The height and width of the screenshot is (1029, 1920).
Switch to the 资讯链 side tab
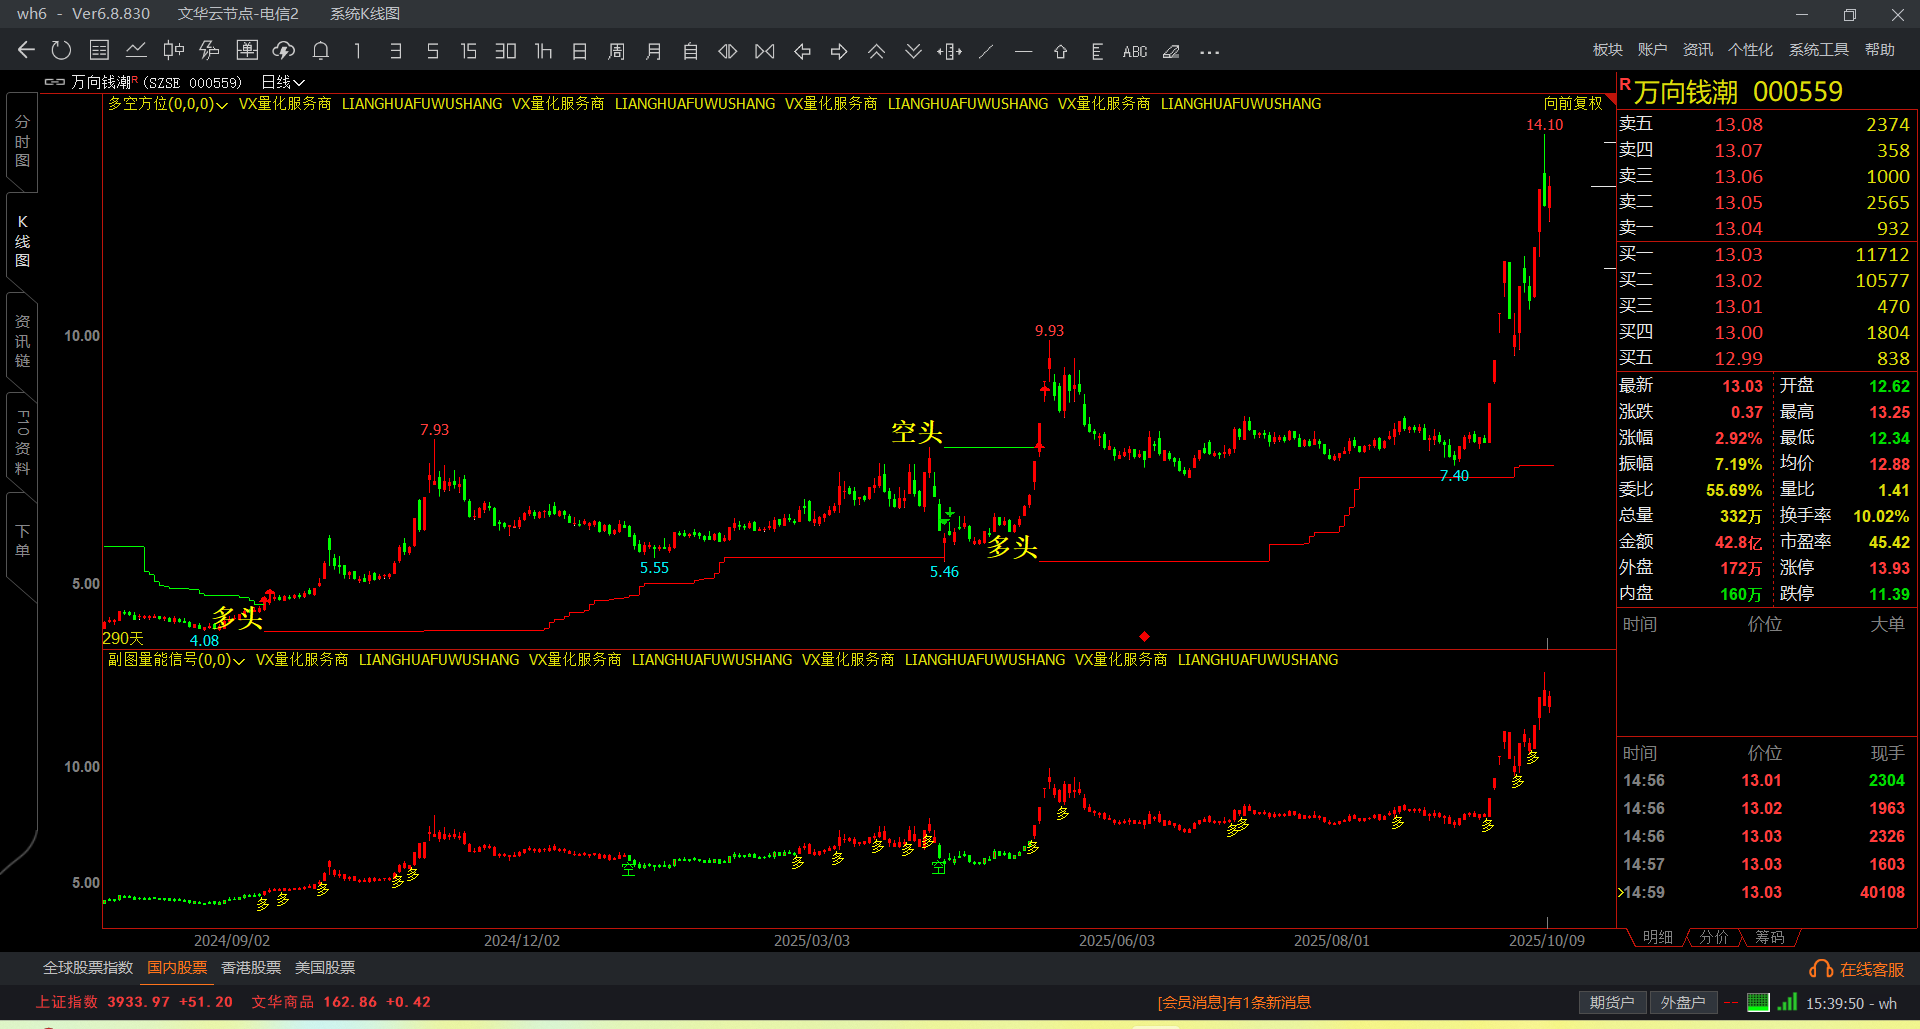[x=22, y=341]
